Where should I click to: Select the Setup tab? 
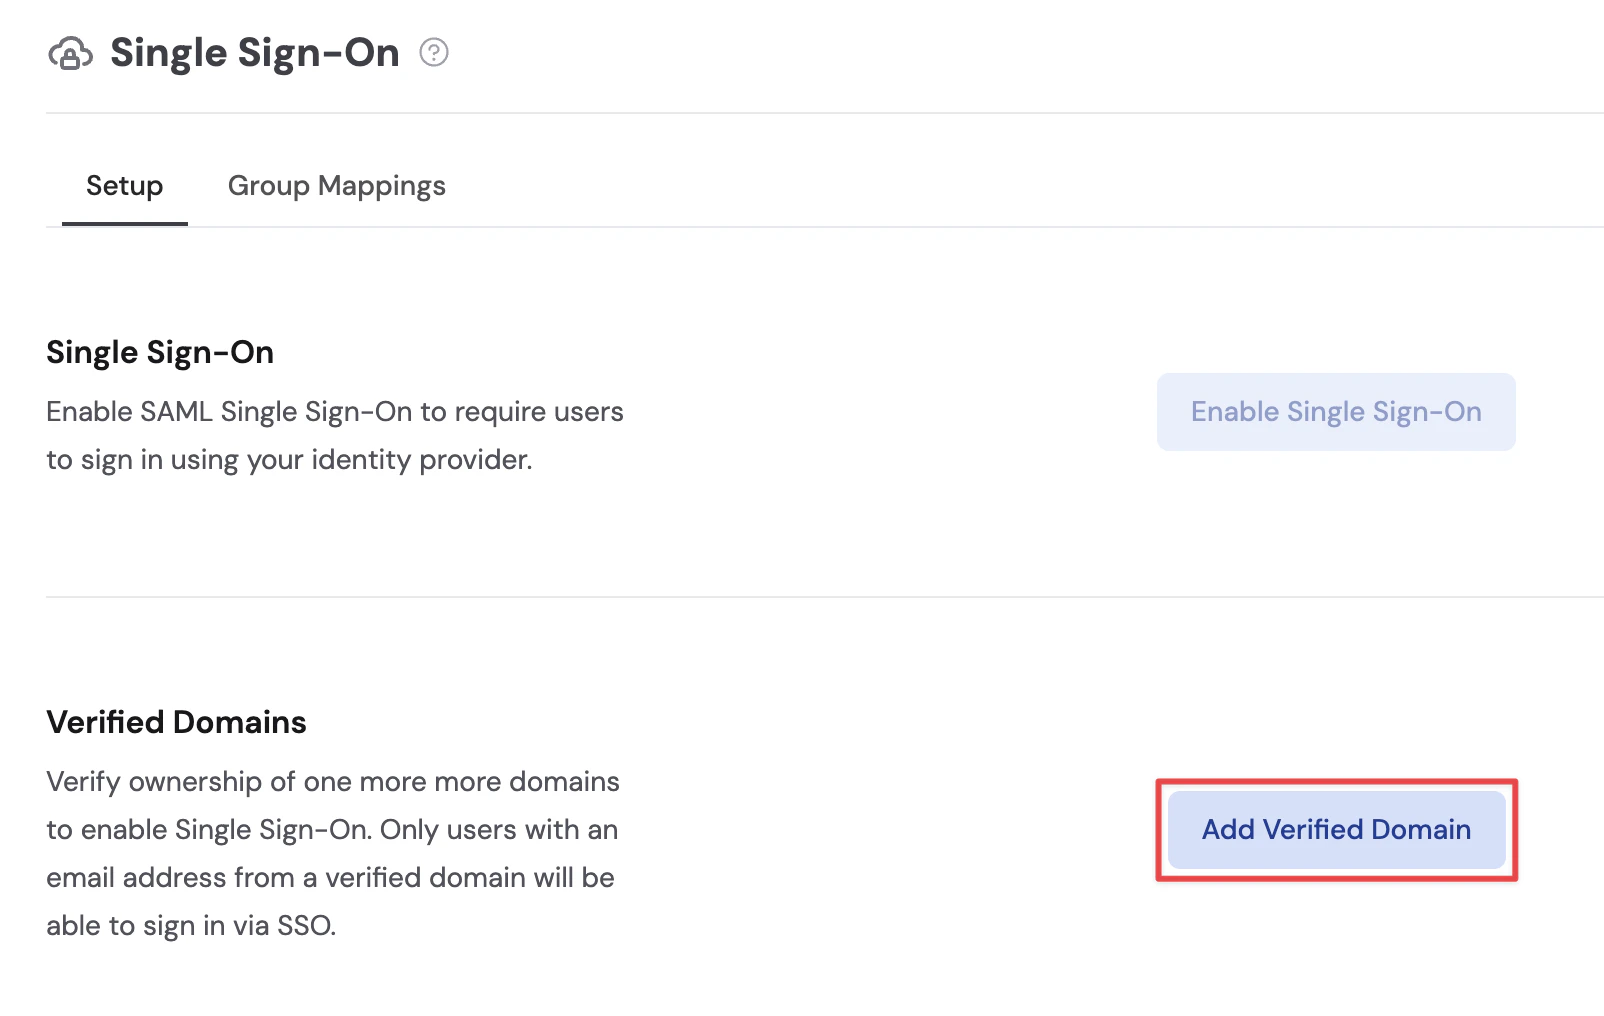pos(124,185)
